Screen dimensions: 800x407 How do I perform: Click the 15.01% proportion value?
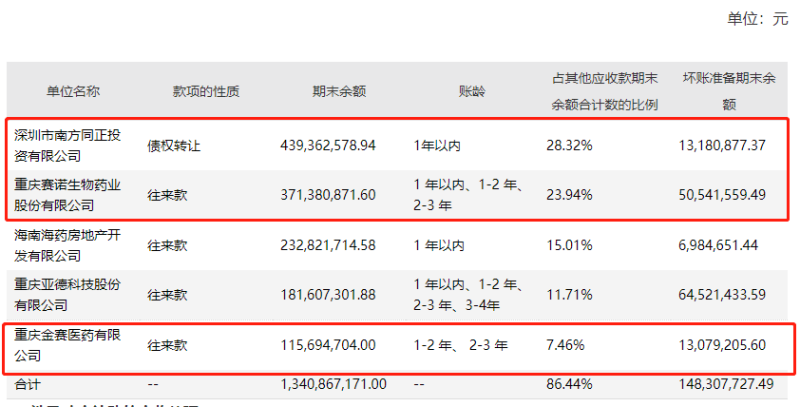pyautogui.click(x=569, y=245)
